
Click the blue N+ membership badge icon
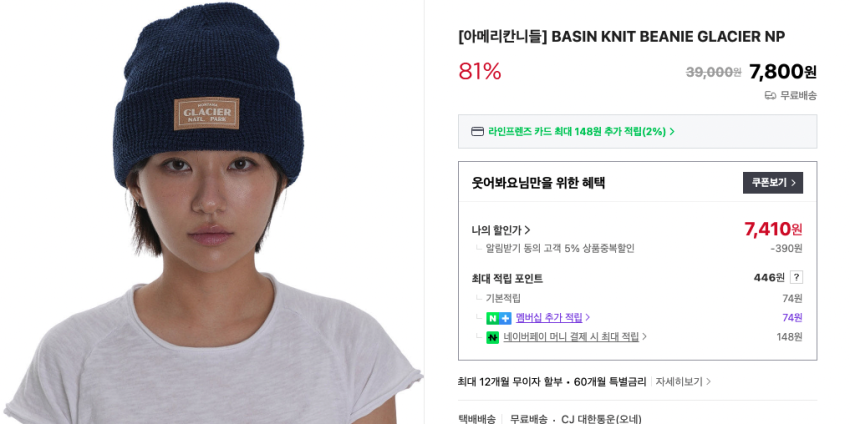[x=499, y=318]
